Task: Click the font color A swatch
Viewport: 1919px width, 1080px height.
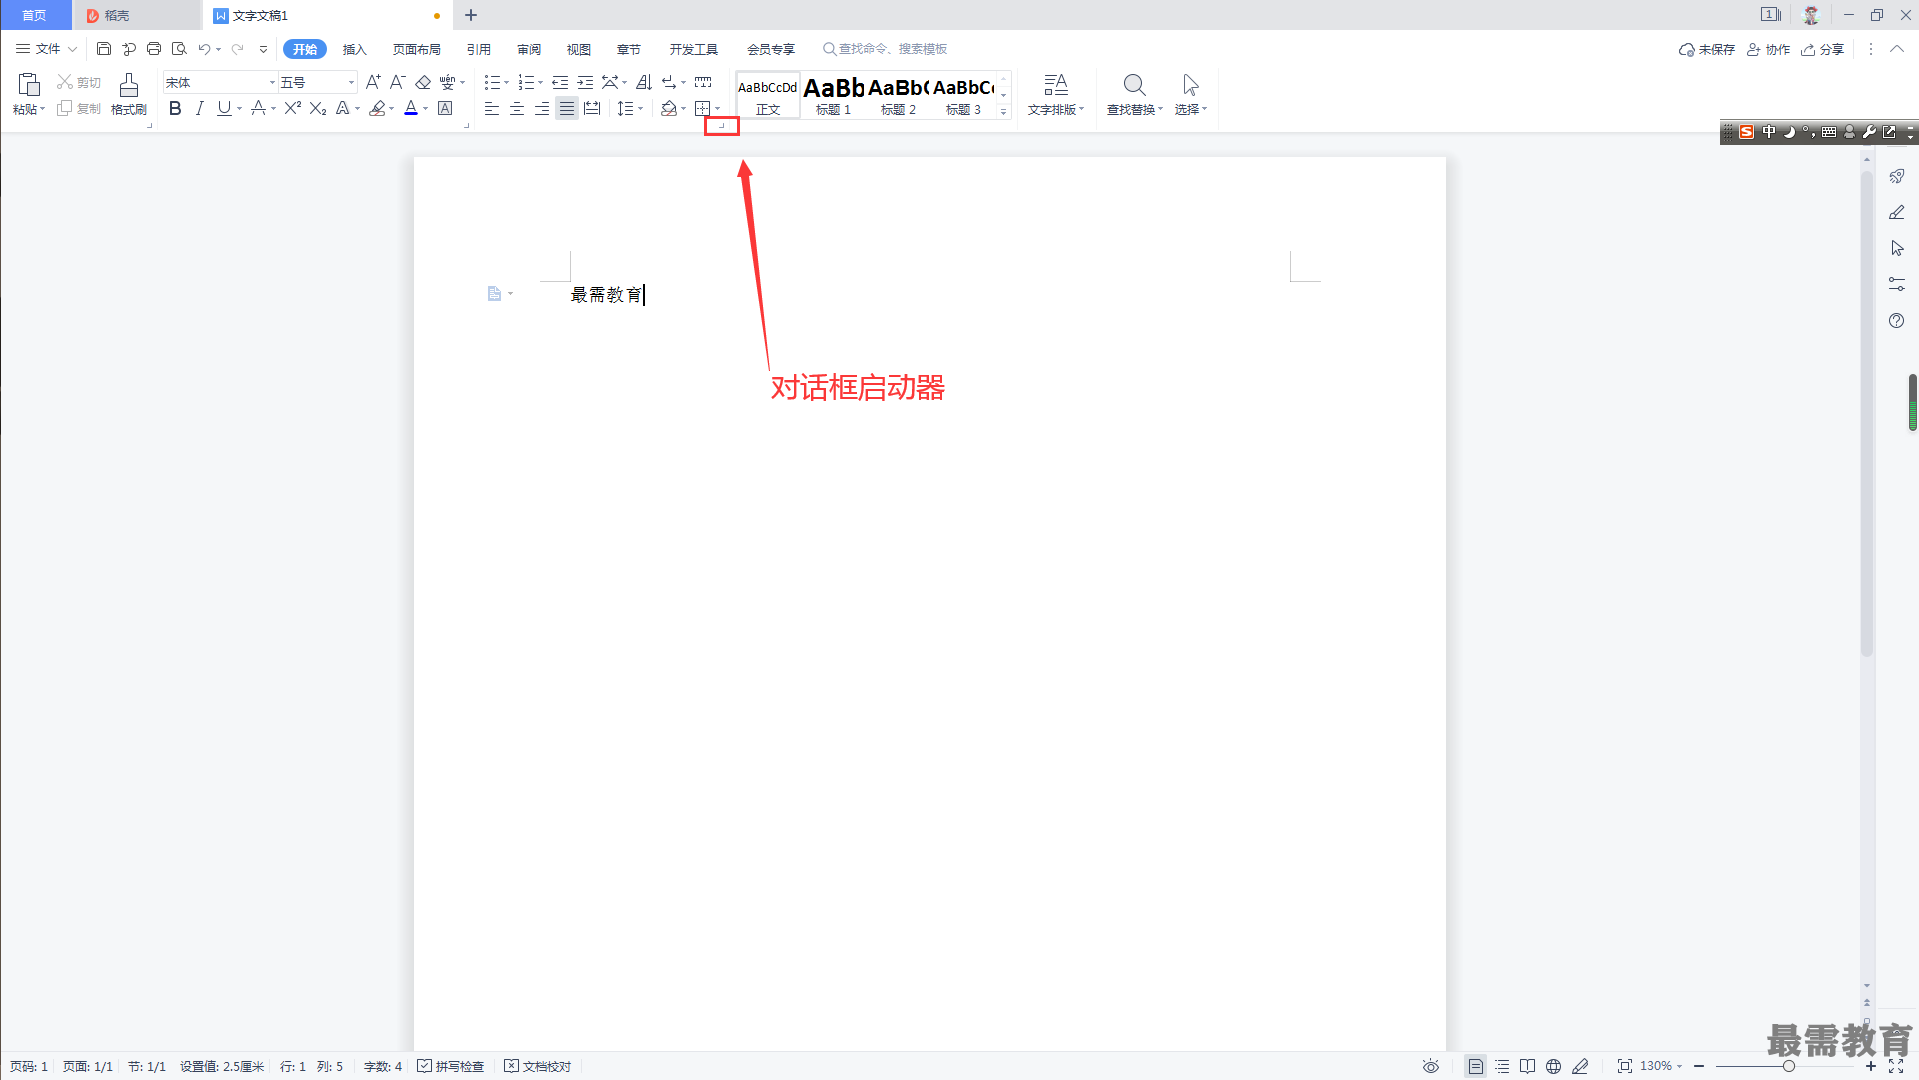Action: 411,108
